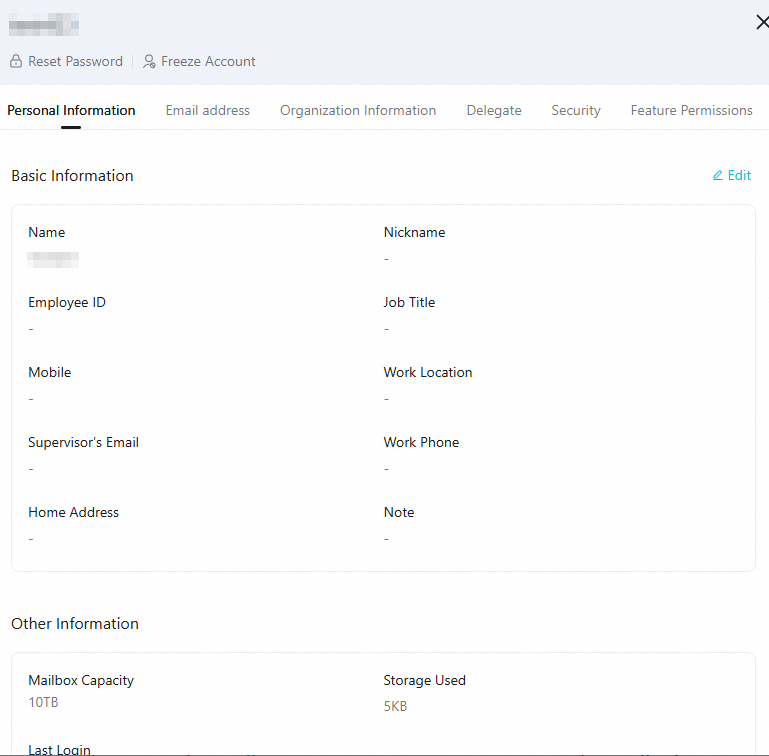Click the Other Information heading
The height and width of the screenshot is (756, 769).
point(75,624)
